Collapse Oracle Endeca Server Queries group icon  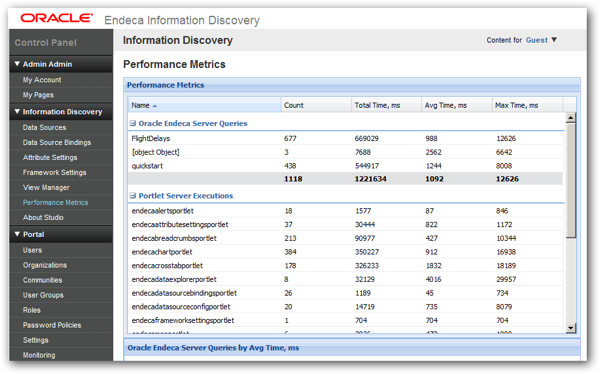tap(133, 123)
